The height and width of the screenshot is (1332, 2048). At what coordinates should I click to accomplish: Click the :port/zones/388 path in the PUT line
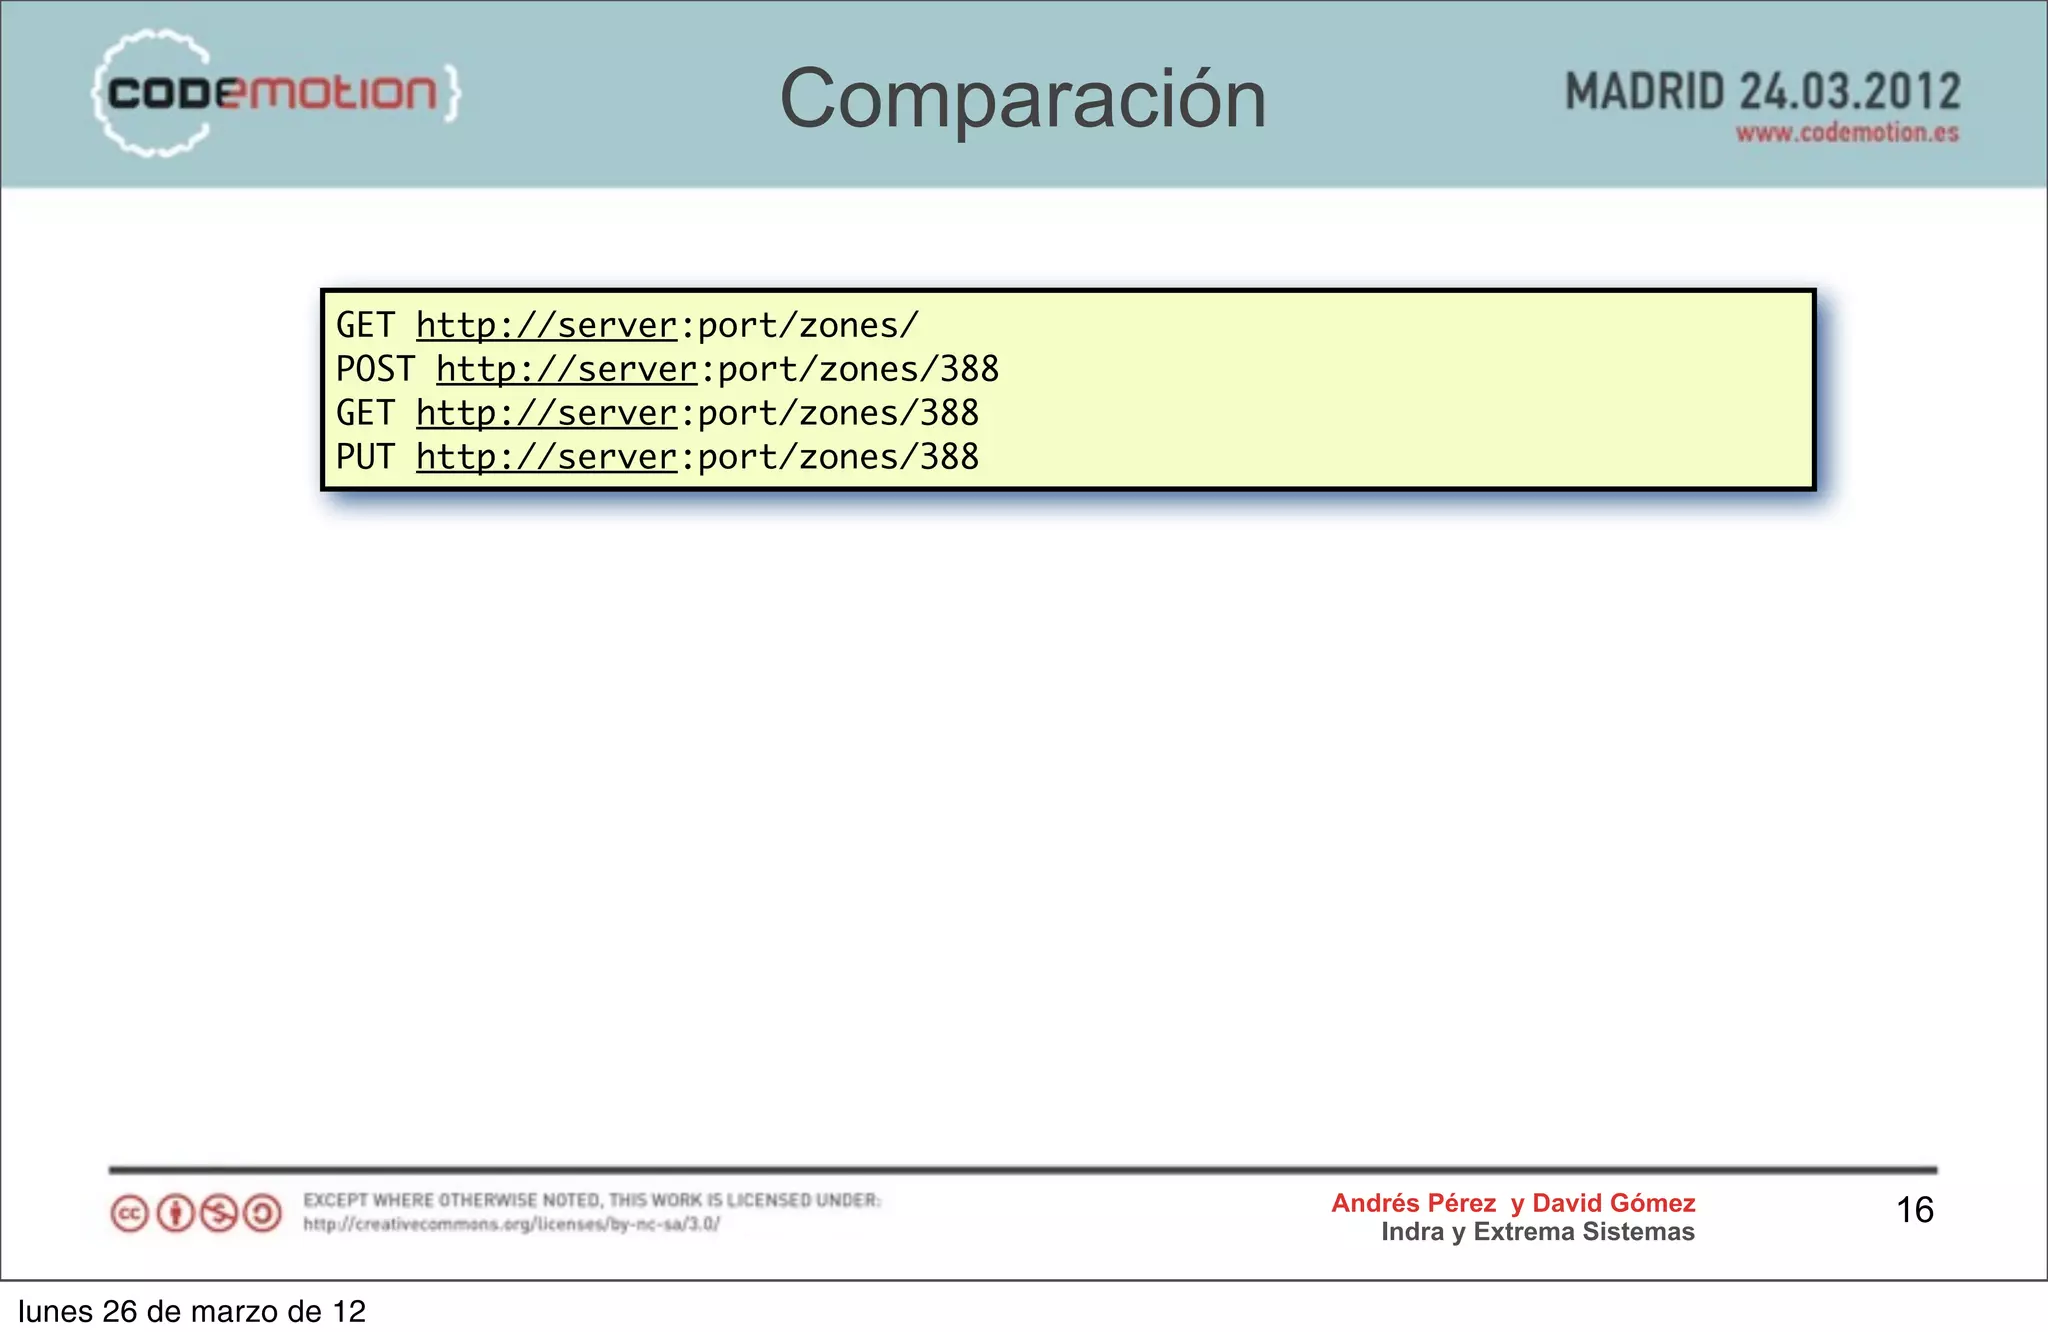[x=829, y=457]
